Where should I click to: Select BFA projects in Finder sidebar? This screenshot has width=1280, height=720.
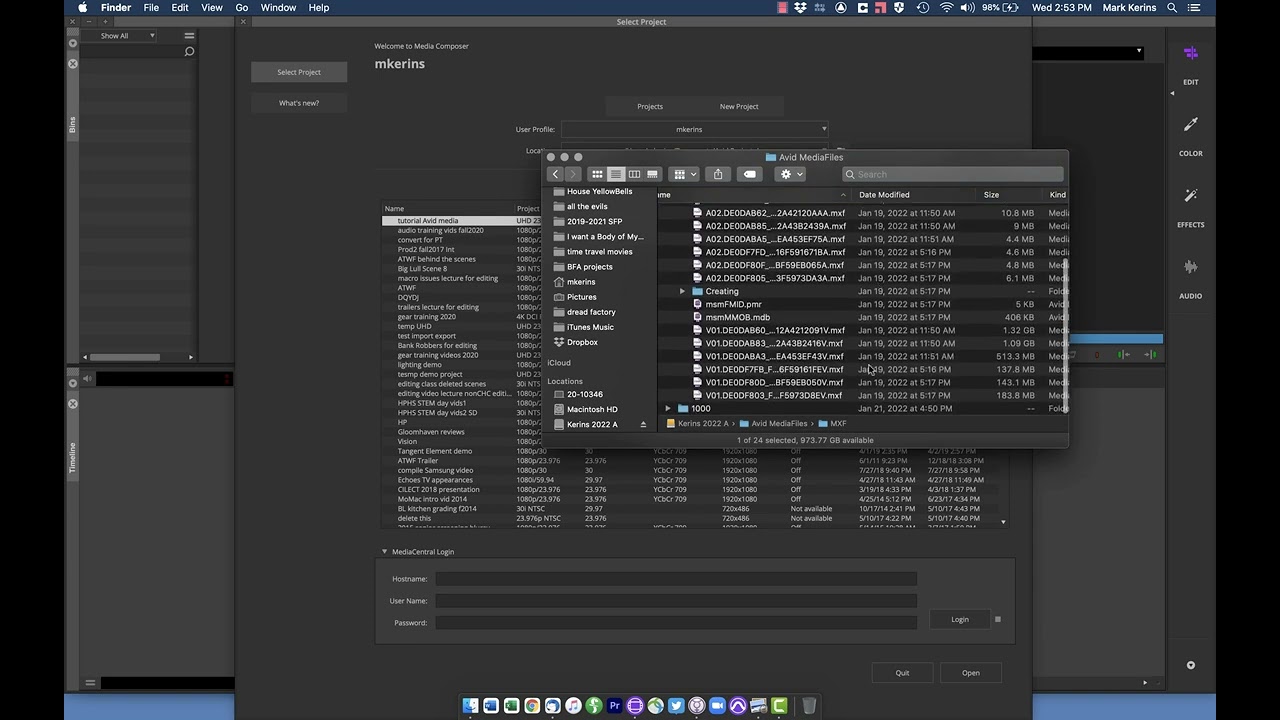click(590, 267)
